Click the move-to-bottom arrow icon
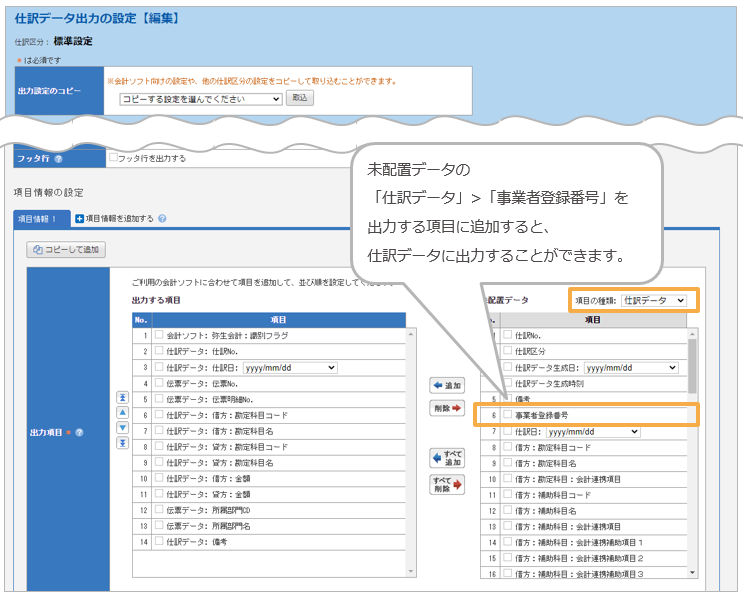The image size is (743, 596). 123,442
